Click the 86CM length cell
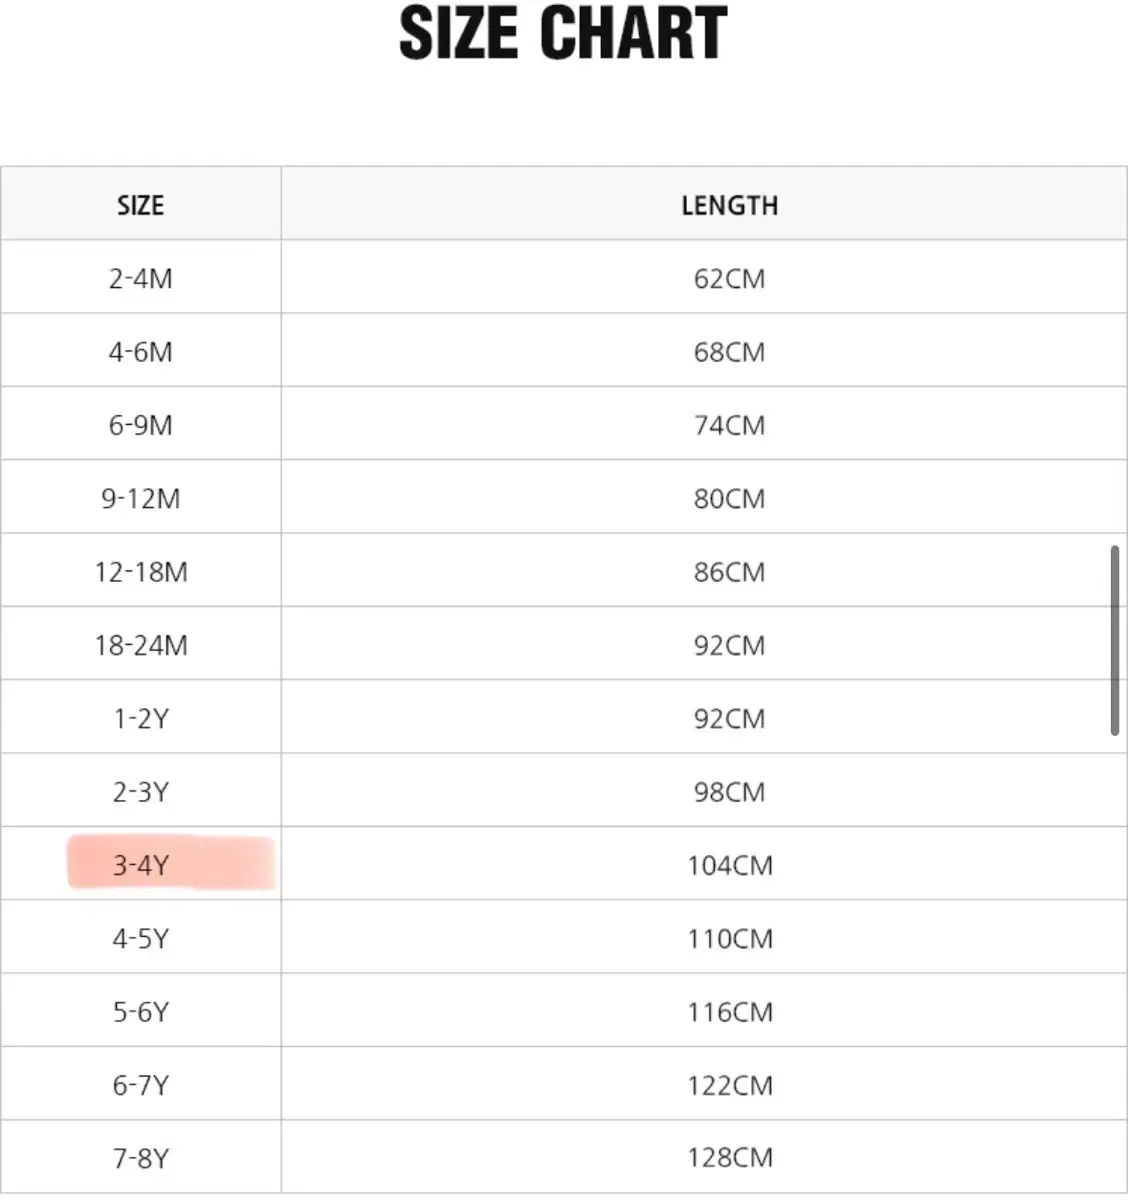 click(729, 572)
